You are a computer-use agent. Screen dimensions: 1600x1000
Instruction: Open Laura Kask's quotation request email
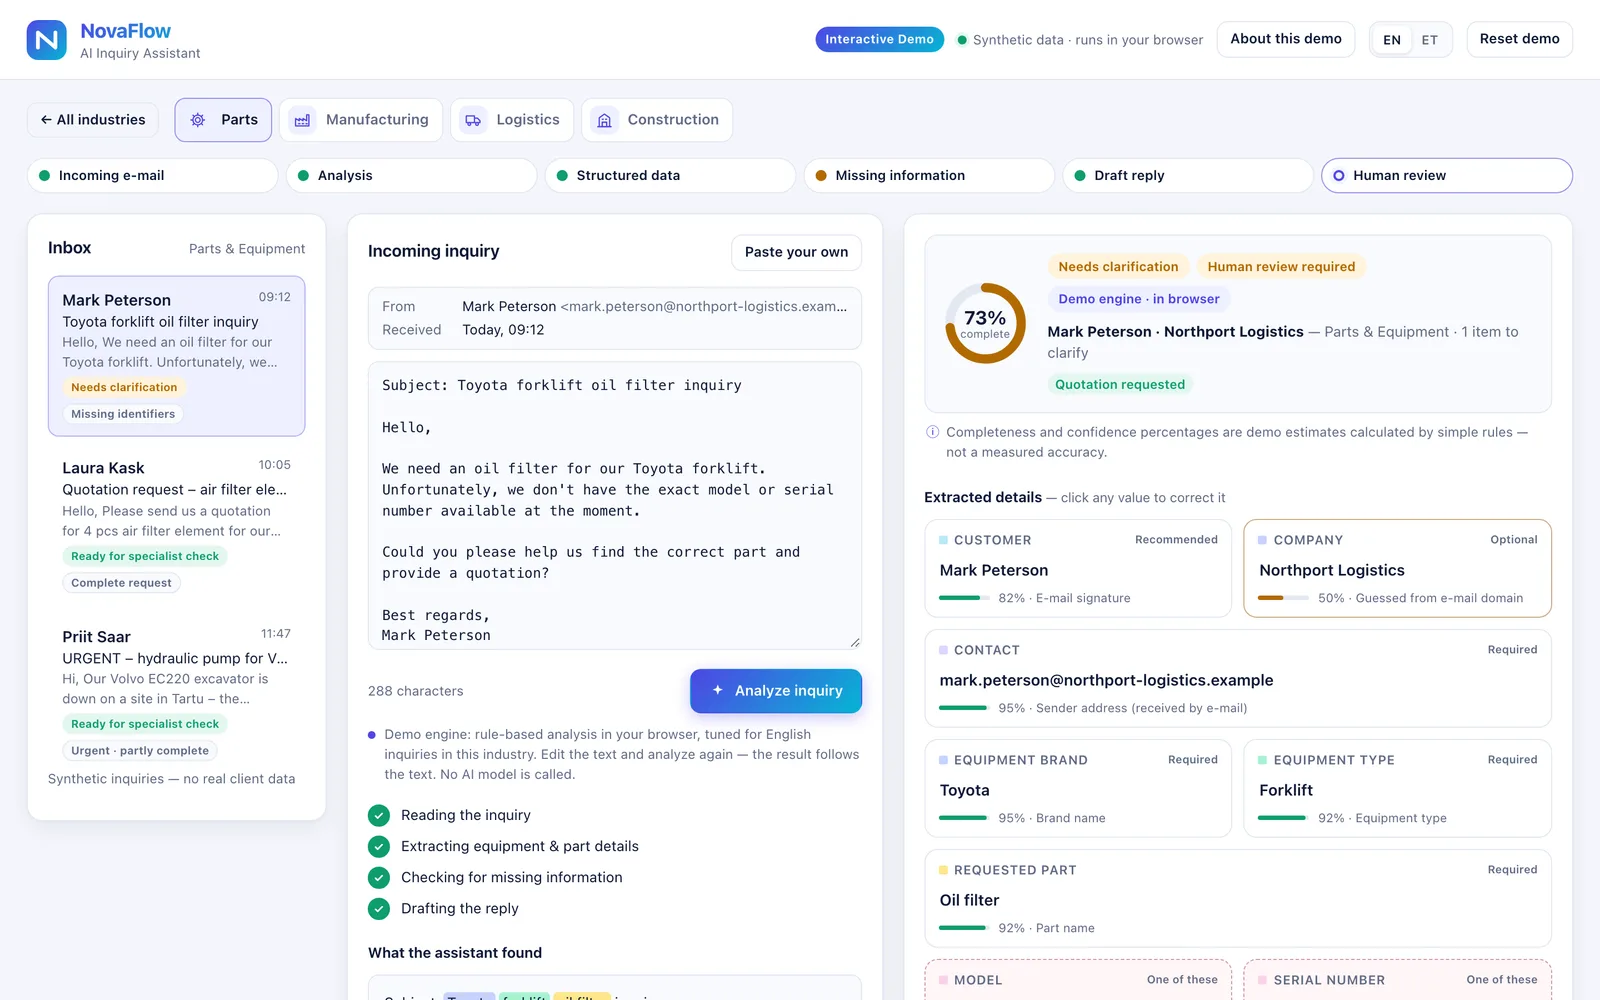click(x=177, y=525)
